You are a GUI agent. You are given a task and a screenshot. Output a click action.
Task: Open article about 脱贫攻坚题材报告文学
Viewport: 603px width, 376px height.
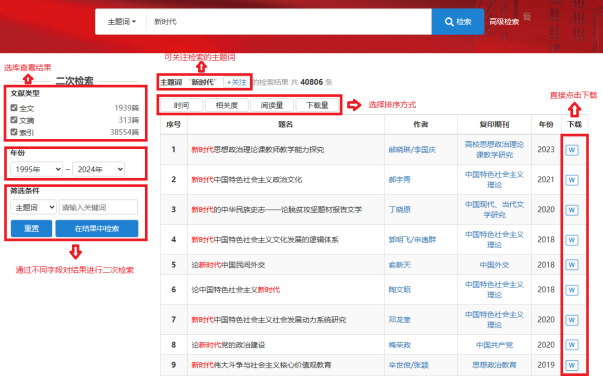(277, 210)
